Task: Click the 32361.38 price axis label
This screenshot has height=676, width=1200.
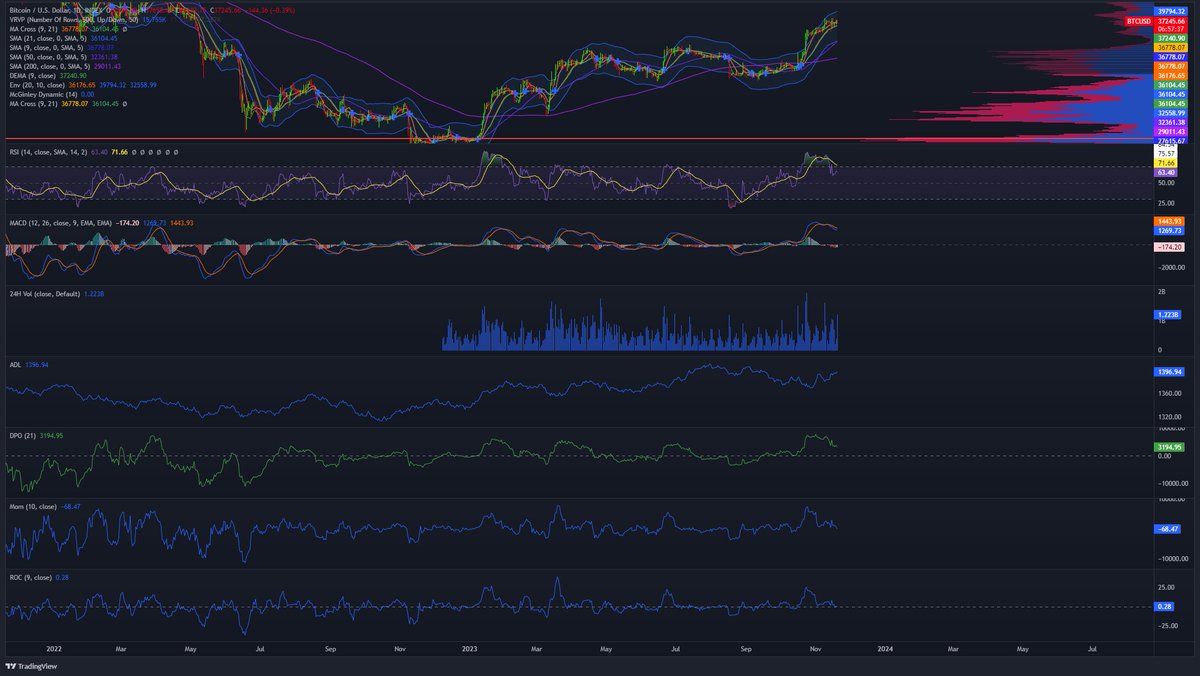Action: (1172, 122)
